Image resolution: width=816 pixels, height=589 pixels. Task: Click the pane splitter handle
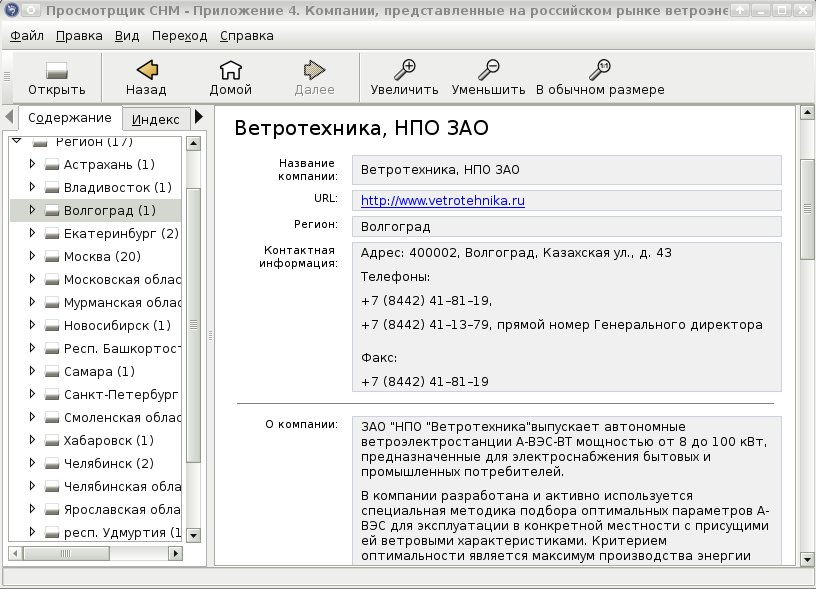(210, 336)
